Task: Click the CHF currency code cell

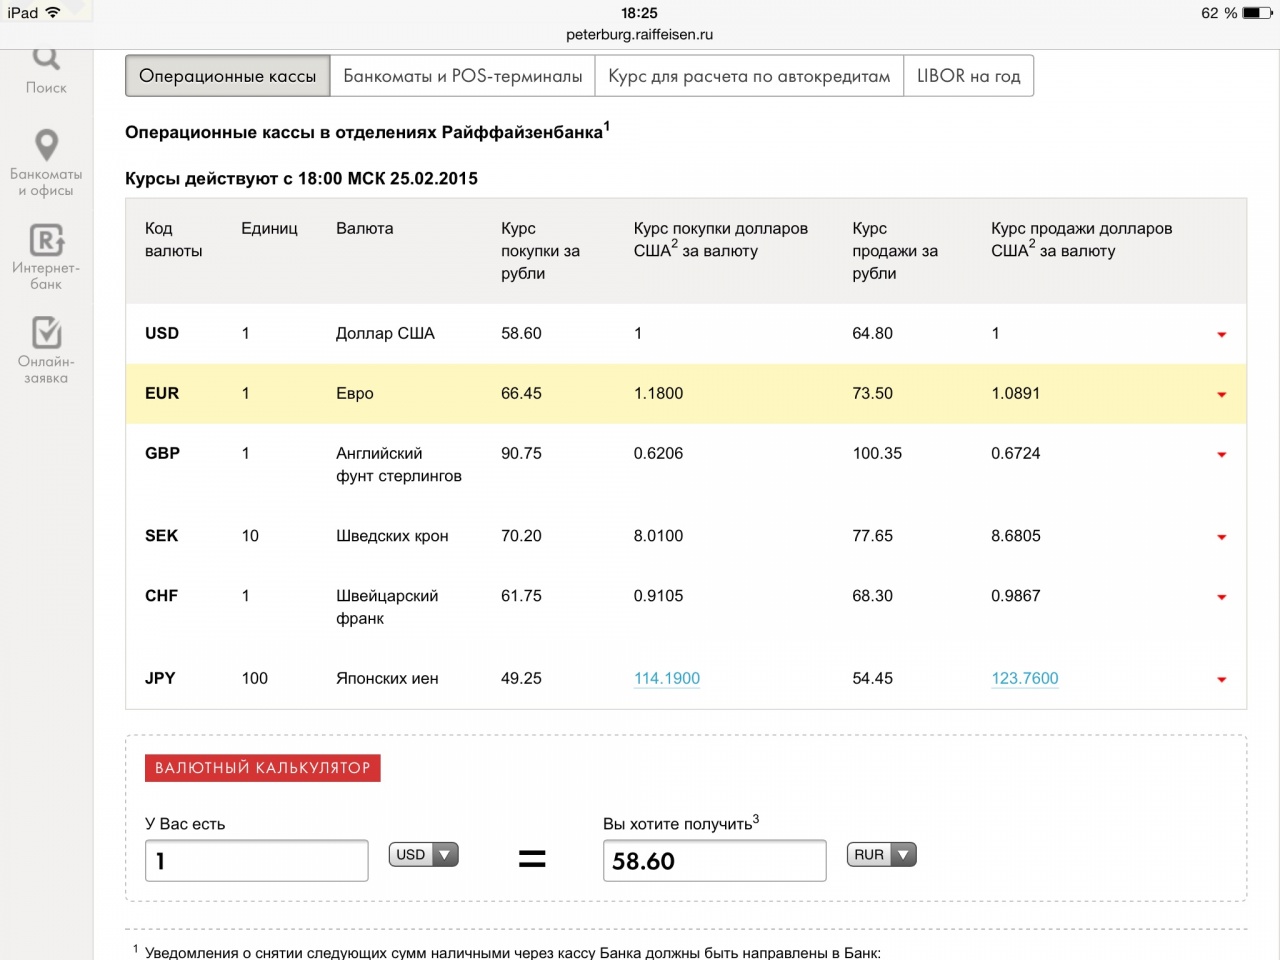Action: tap(161, 596)
